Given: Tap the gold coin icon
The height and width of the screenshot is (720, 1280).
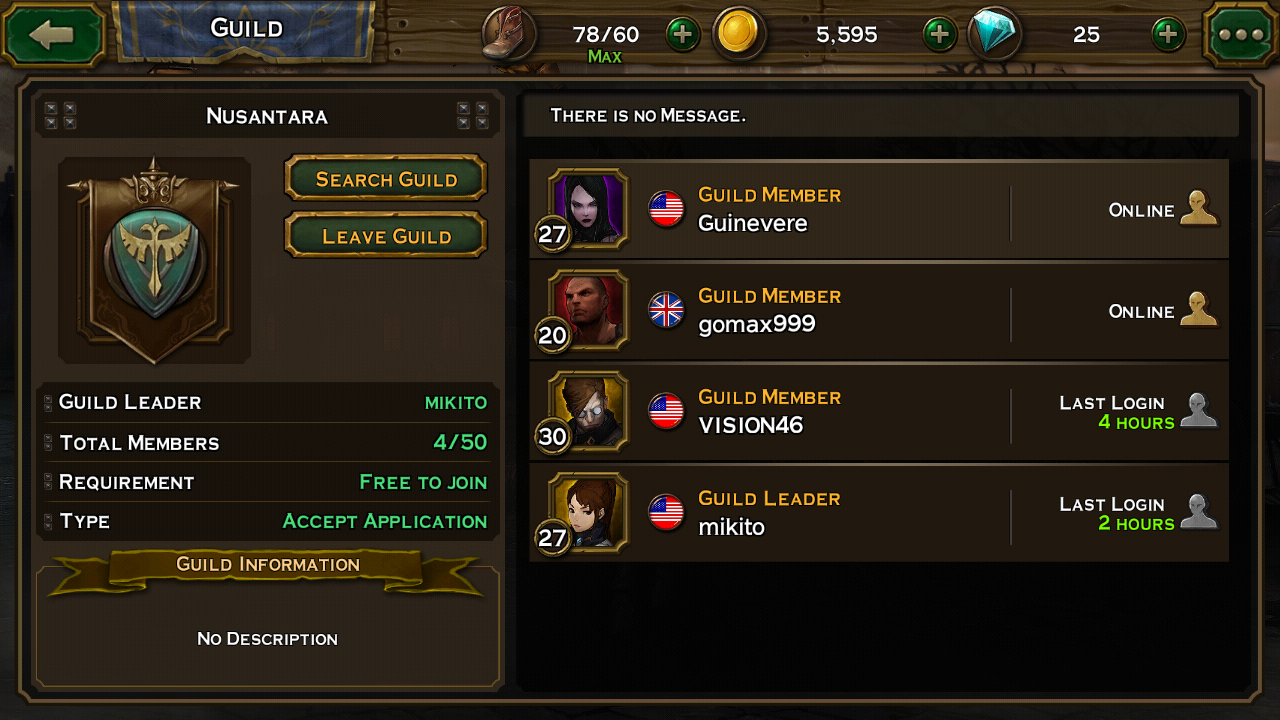Looking at the screenshot, I should [x=739, y=34].
